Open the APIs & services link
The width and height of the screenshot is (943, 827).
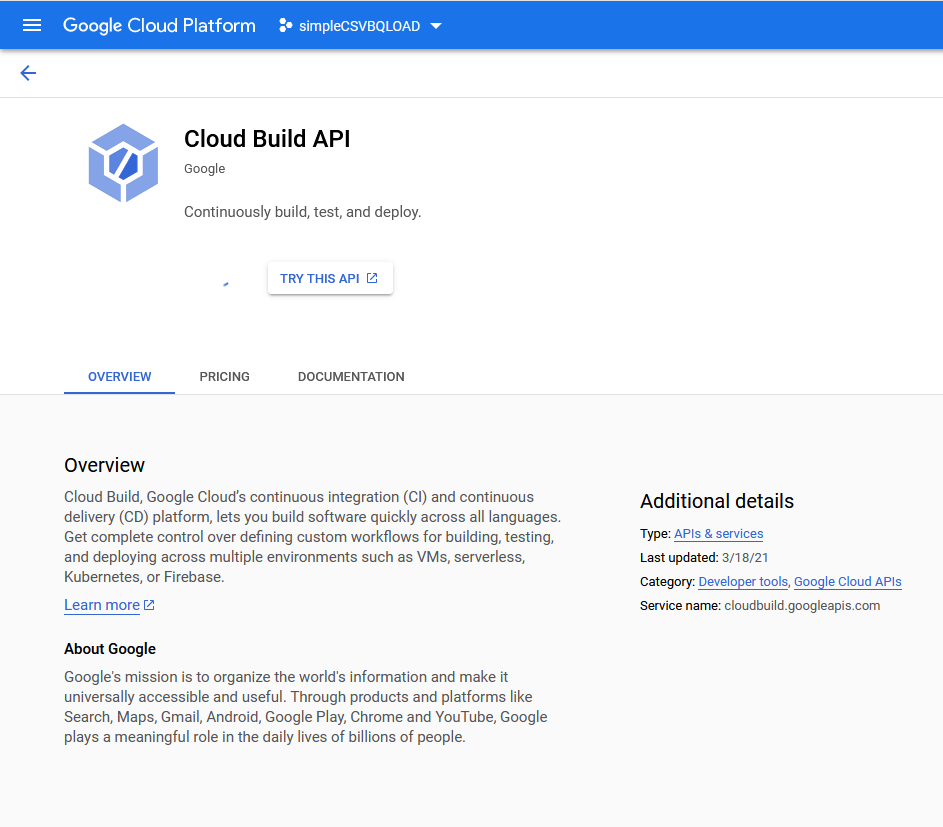point(719,533)
